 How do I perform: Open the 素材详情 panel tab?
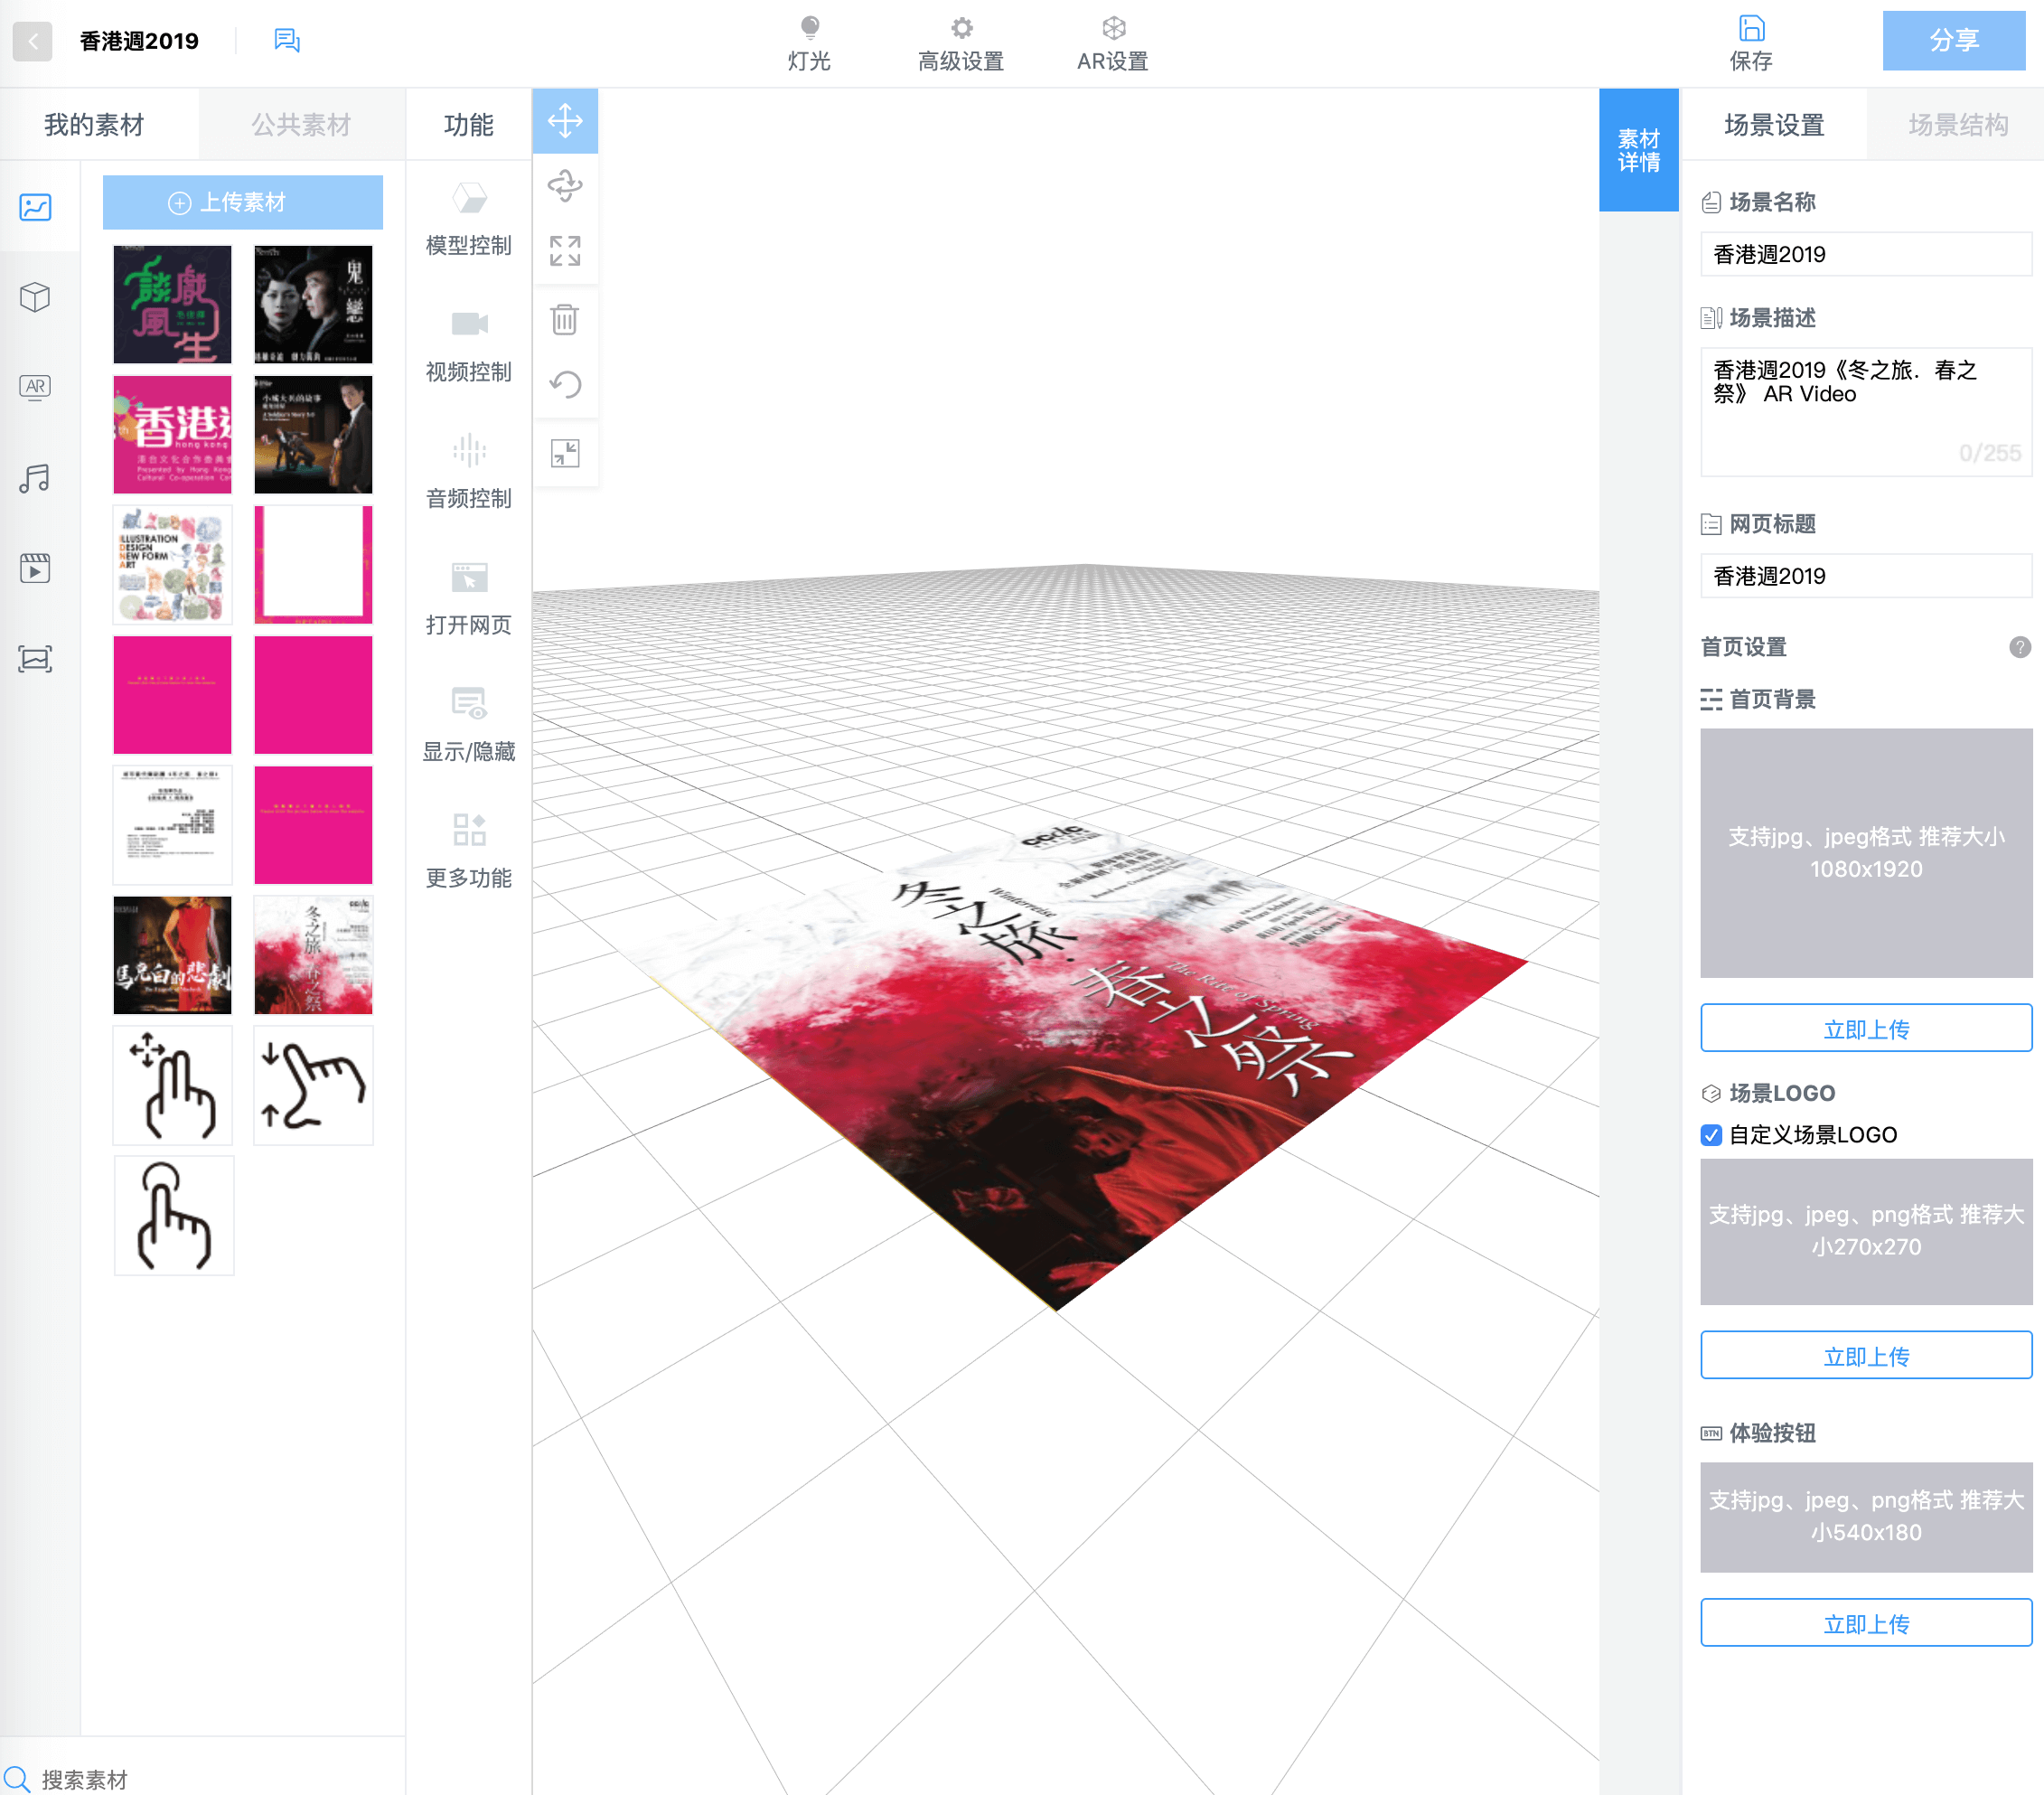1638,150
